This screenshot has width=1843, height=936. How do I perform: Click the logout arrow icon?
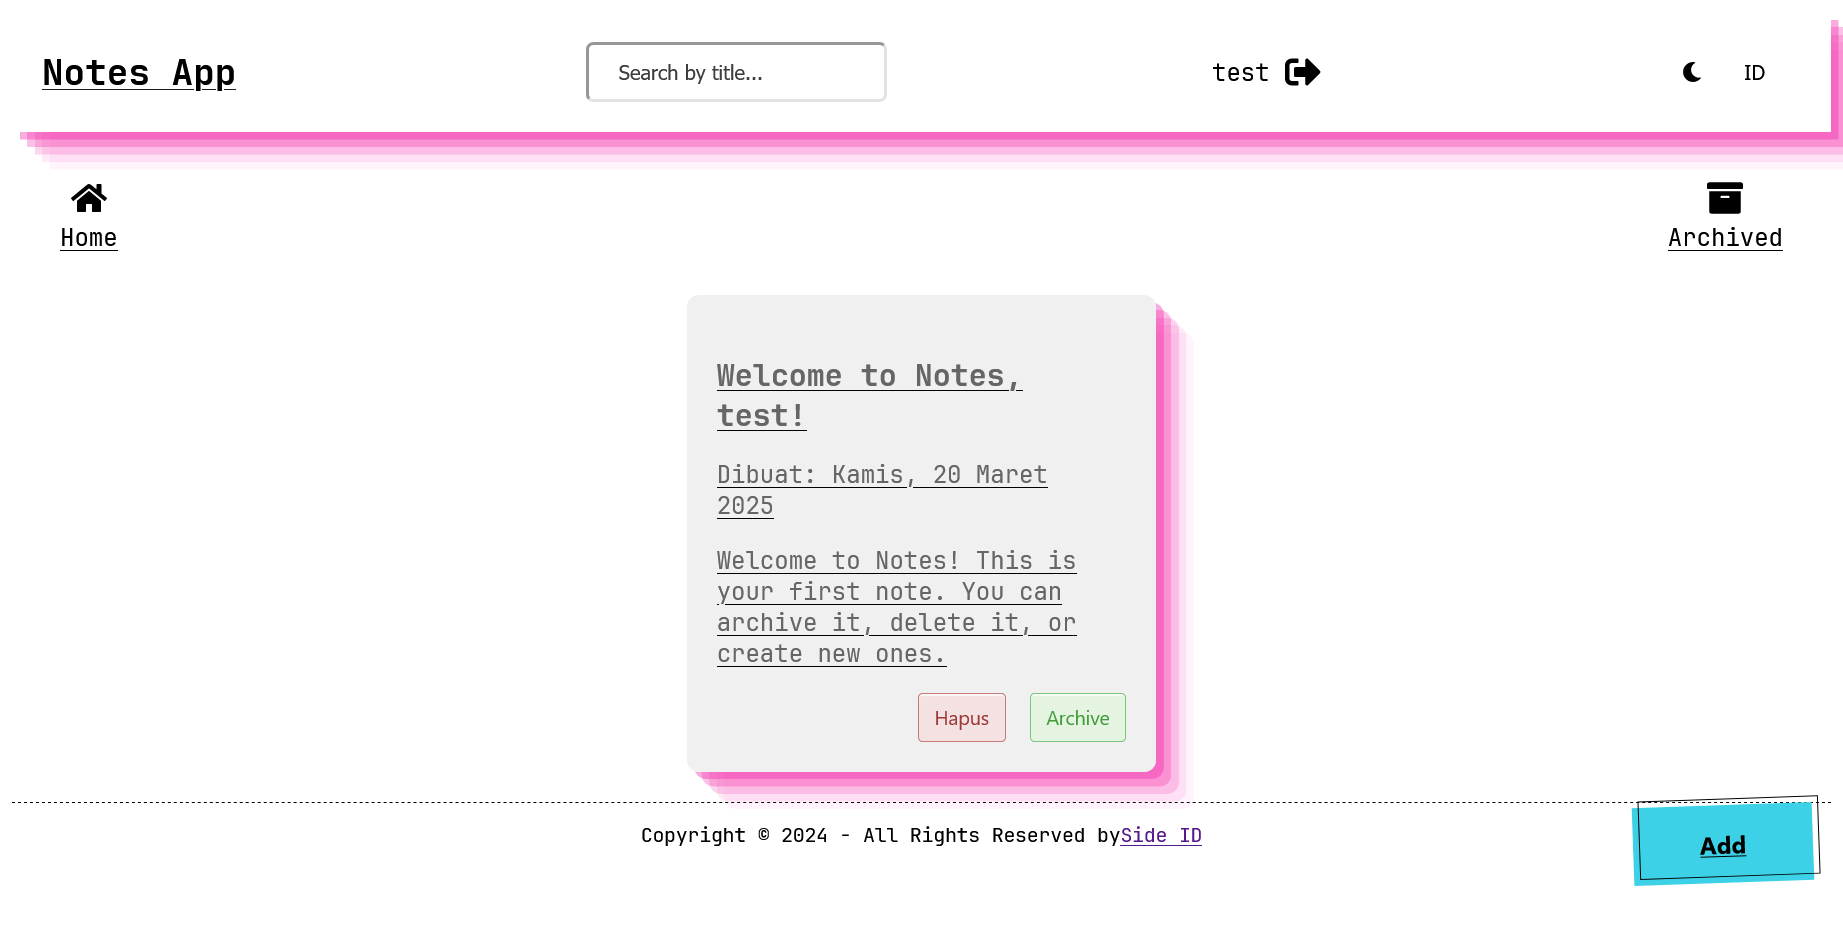pos(1302,72)
